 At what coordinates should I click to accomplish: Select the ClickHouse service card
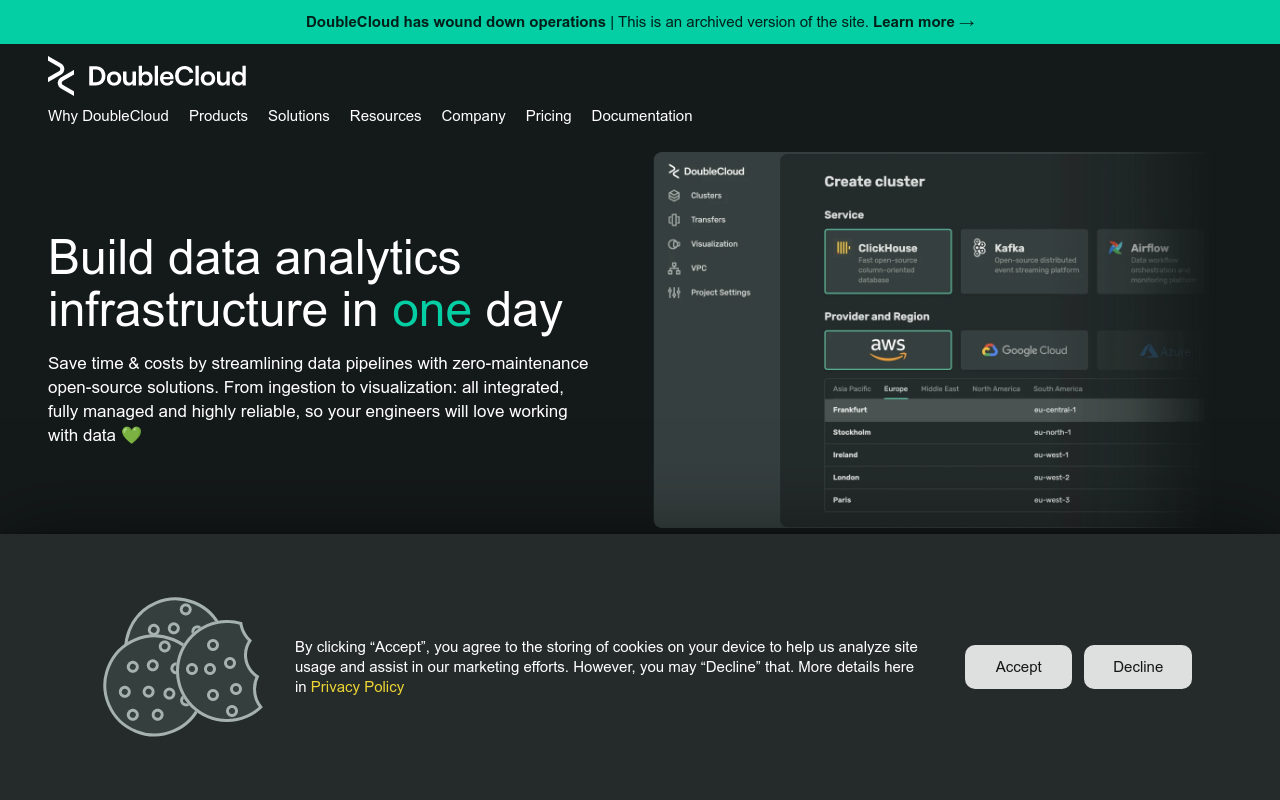888,261
